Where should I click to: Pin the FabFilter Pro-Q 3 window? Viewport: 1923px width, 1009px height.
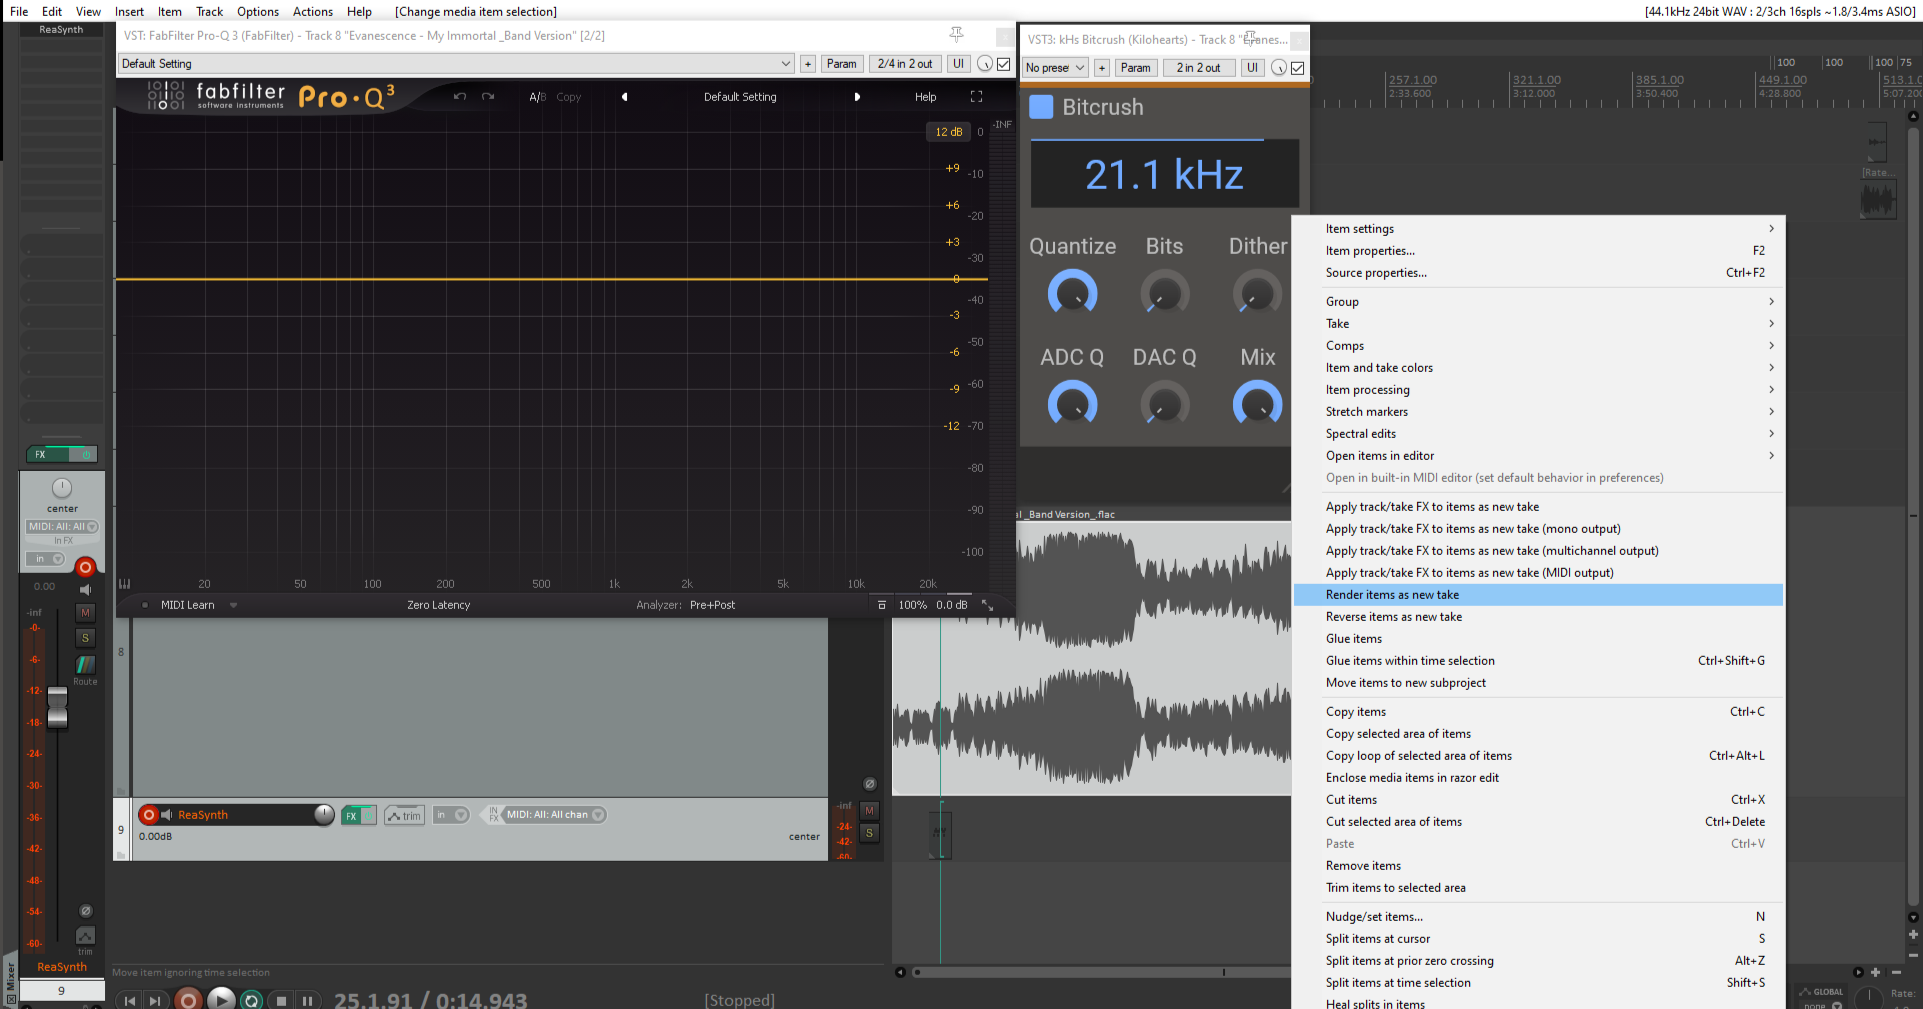point(956,35)
